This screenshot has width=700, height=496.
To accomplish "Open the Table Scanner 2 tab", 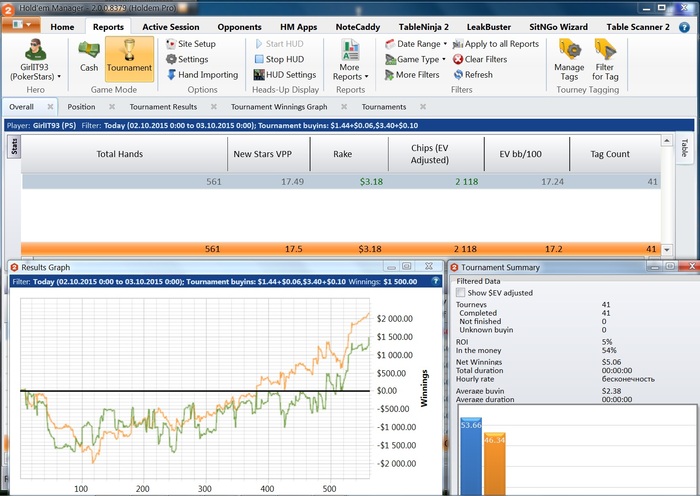I will [638, 27].
